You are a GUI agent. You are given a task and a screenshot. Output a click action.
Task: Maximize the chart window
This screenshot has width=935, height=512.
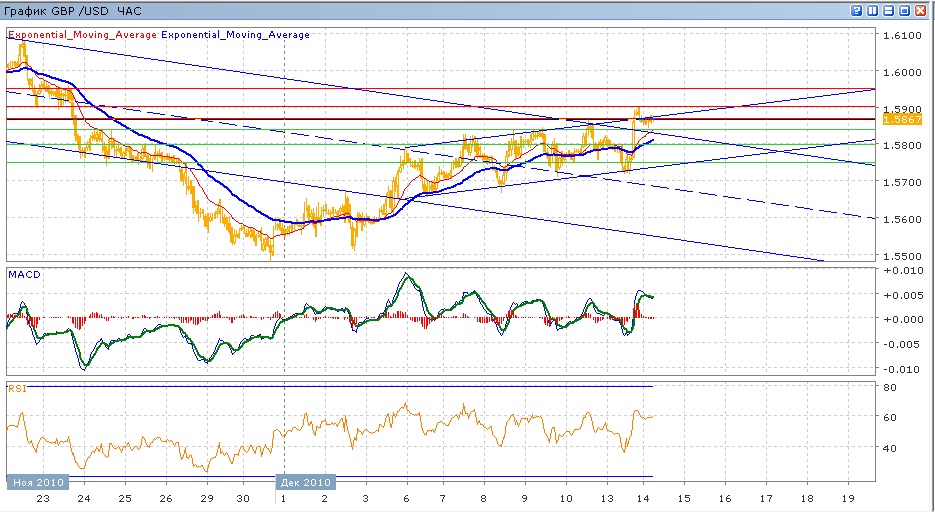coord(905,10)
